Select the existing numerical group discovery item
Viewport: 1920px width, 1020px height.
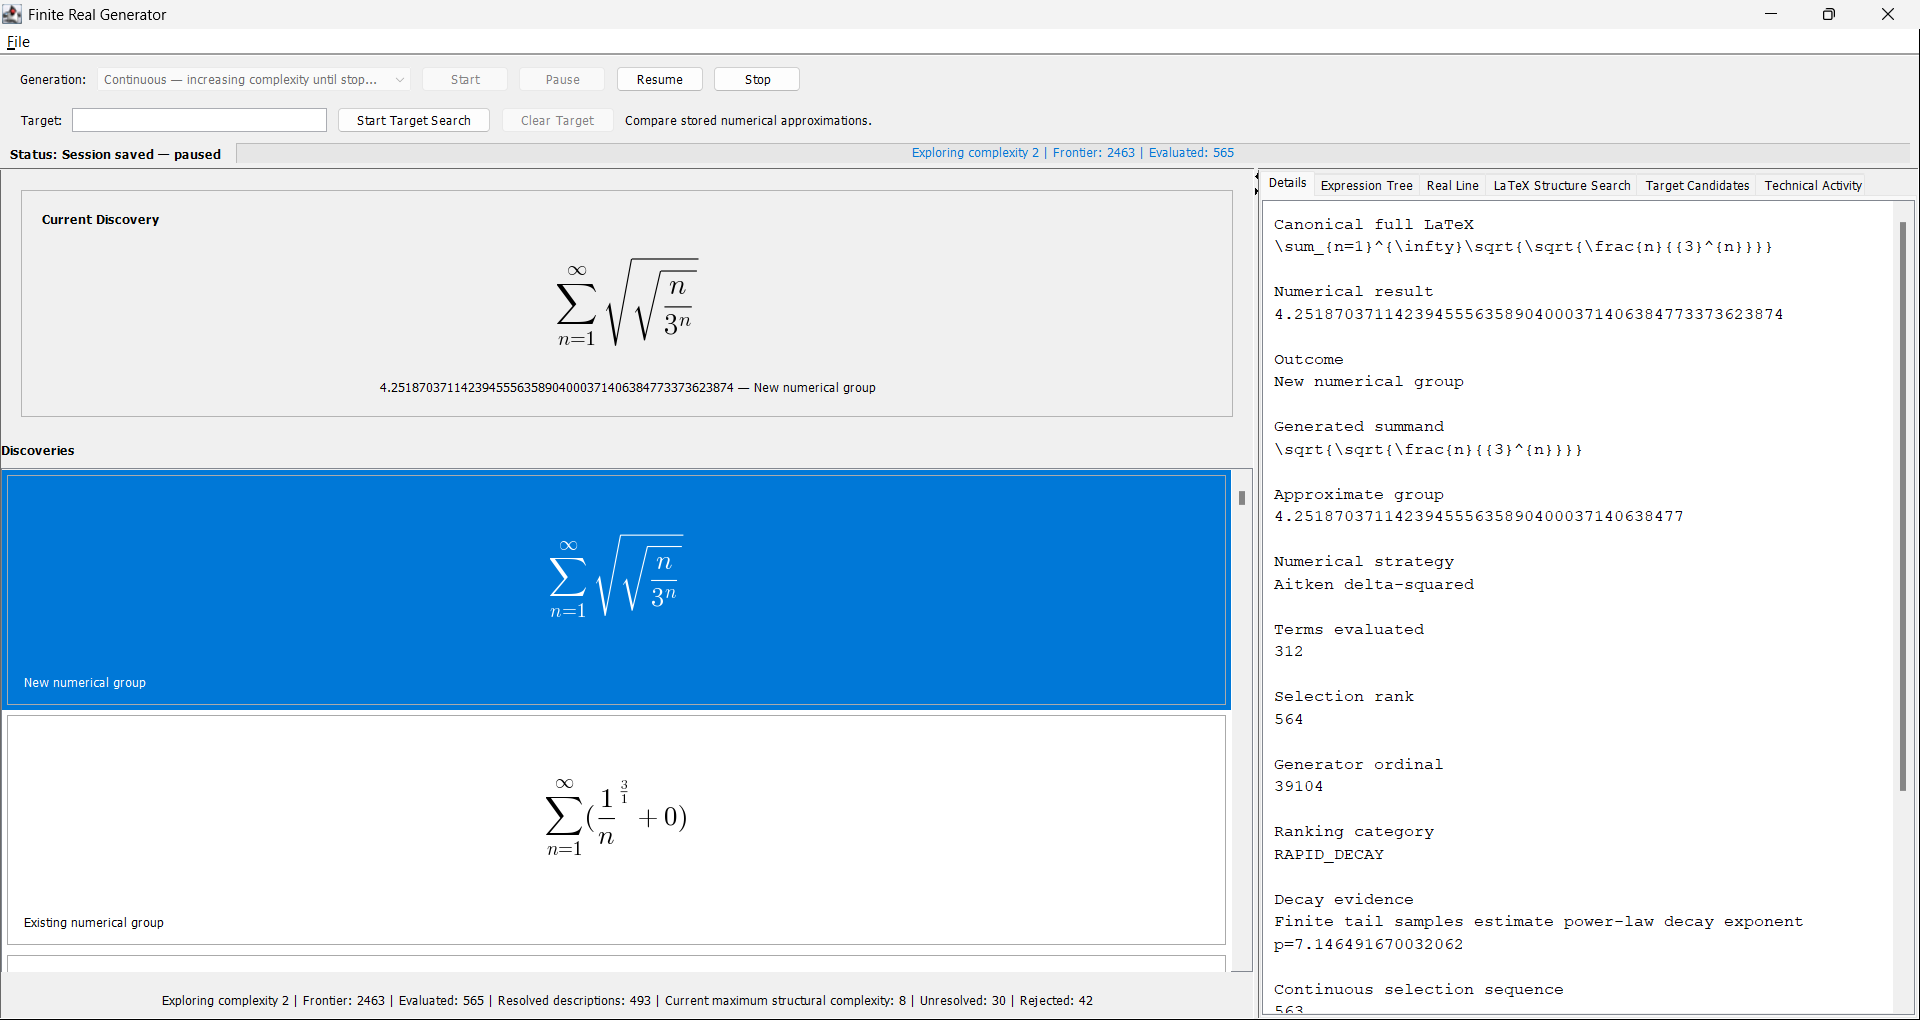[x=616, y=829]
